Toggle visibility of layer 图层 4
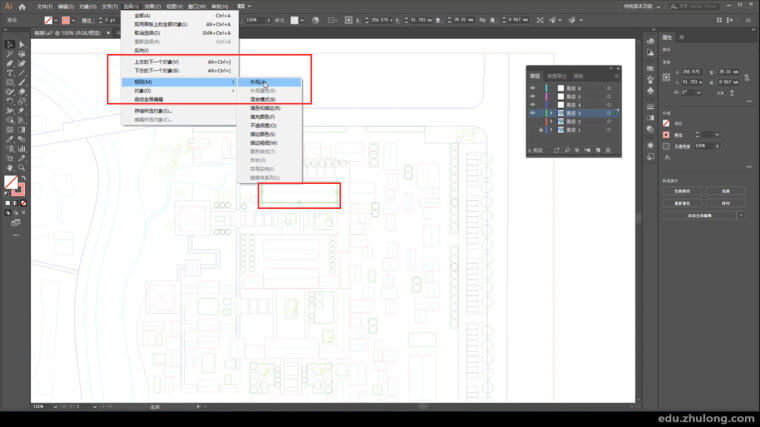Image resolution: width=760 pixels, height=427 pixels. pyautogui.click(x=532, y=105)
